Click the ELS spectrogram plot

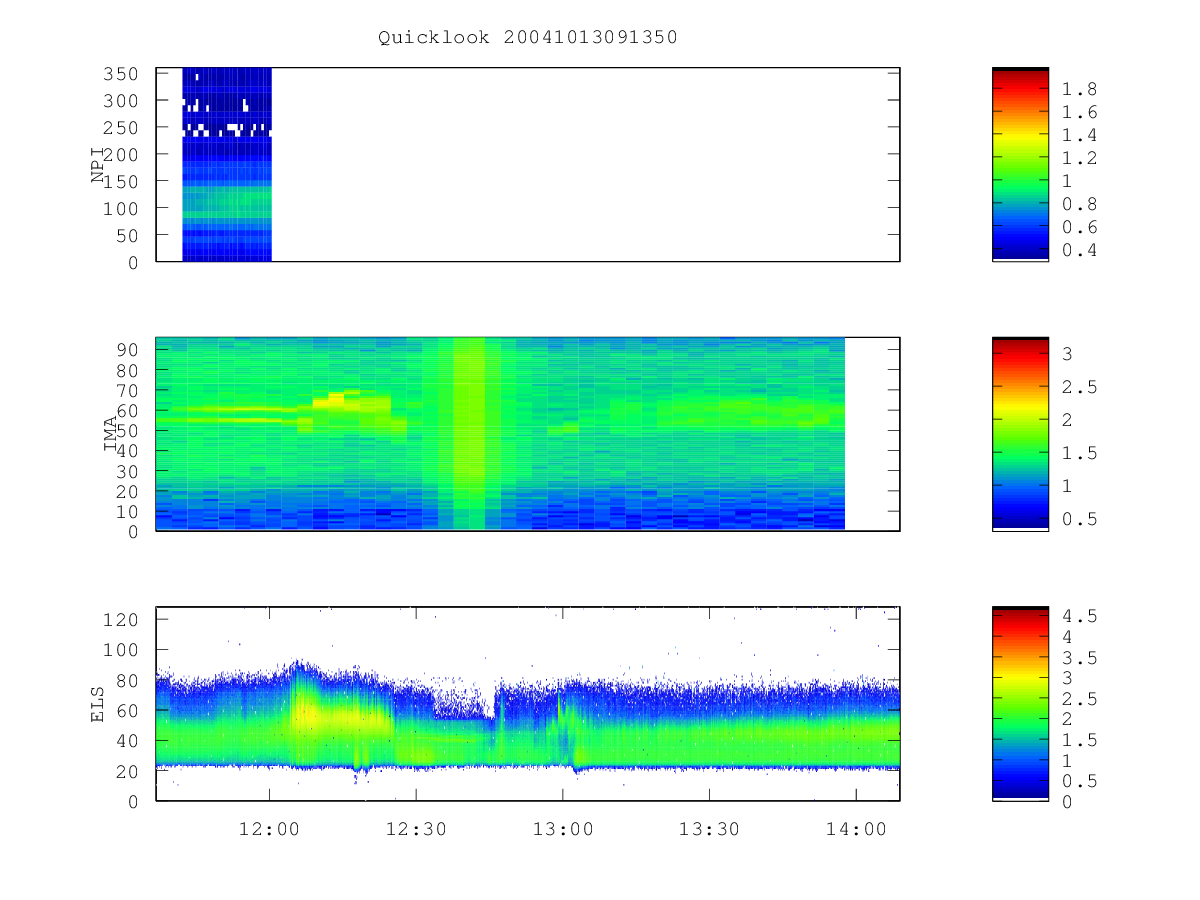[528, 704]
